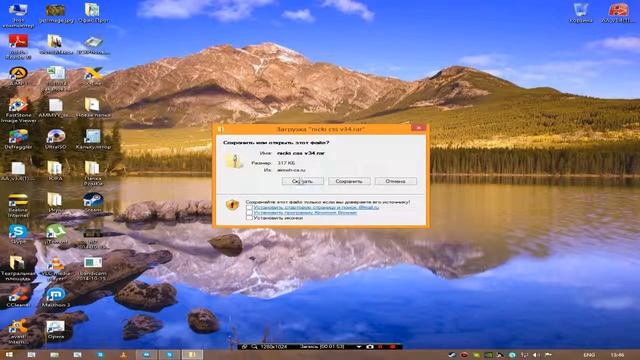Image resolution: width=640 pixels, height=360 pixels.
Task: Click the Bandicam recorder camera icon
Action: coord(369,347)
